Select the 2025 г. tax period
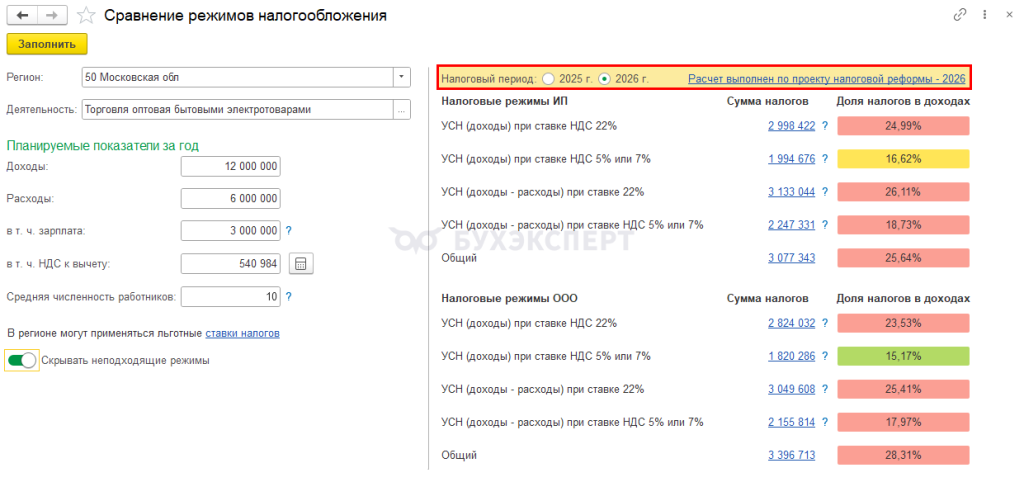 [x=547, y=78]
